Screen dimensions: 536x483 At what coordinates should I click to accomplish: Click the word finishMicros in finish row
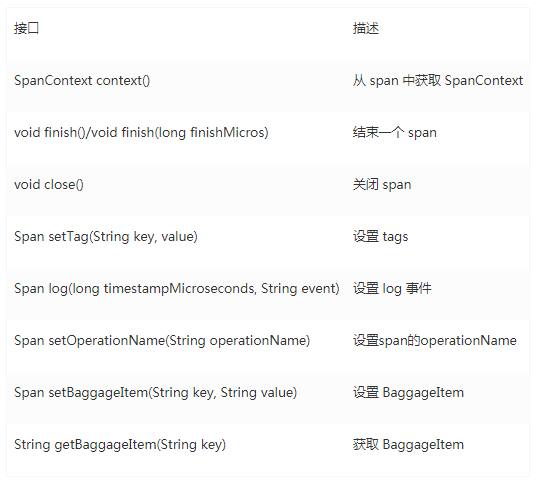point(227,133)
